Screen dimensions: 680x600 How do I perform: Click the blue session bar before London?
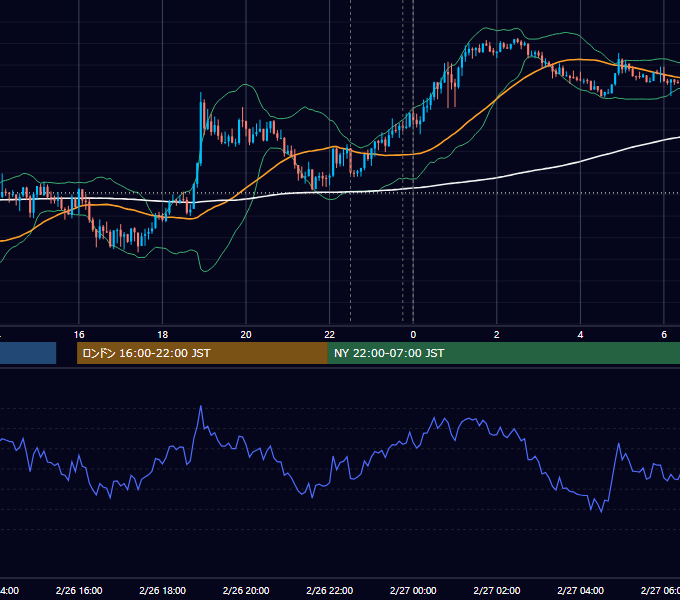pyautogui.click(x=28, y=353)
